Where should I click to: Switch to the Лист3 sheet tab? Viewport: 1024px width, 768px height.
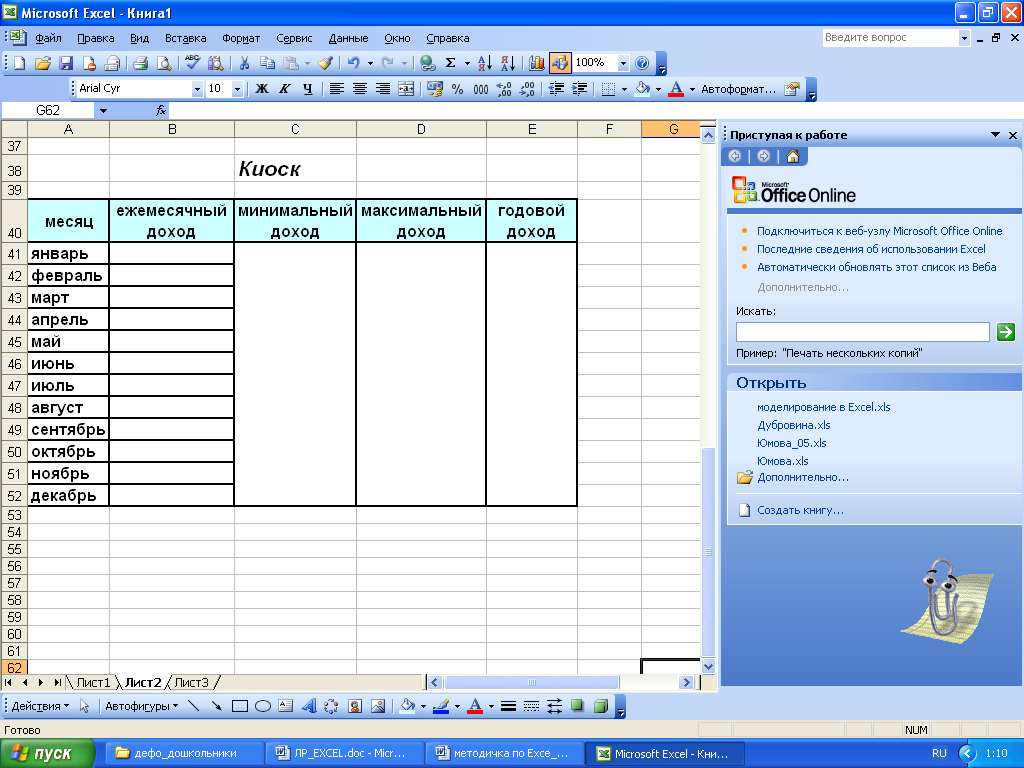pos(191,682)
